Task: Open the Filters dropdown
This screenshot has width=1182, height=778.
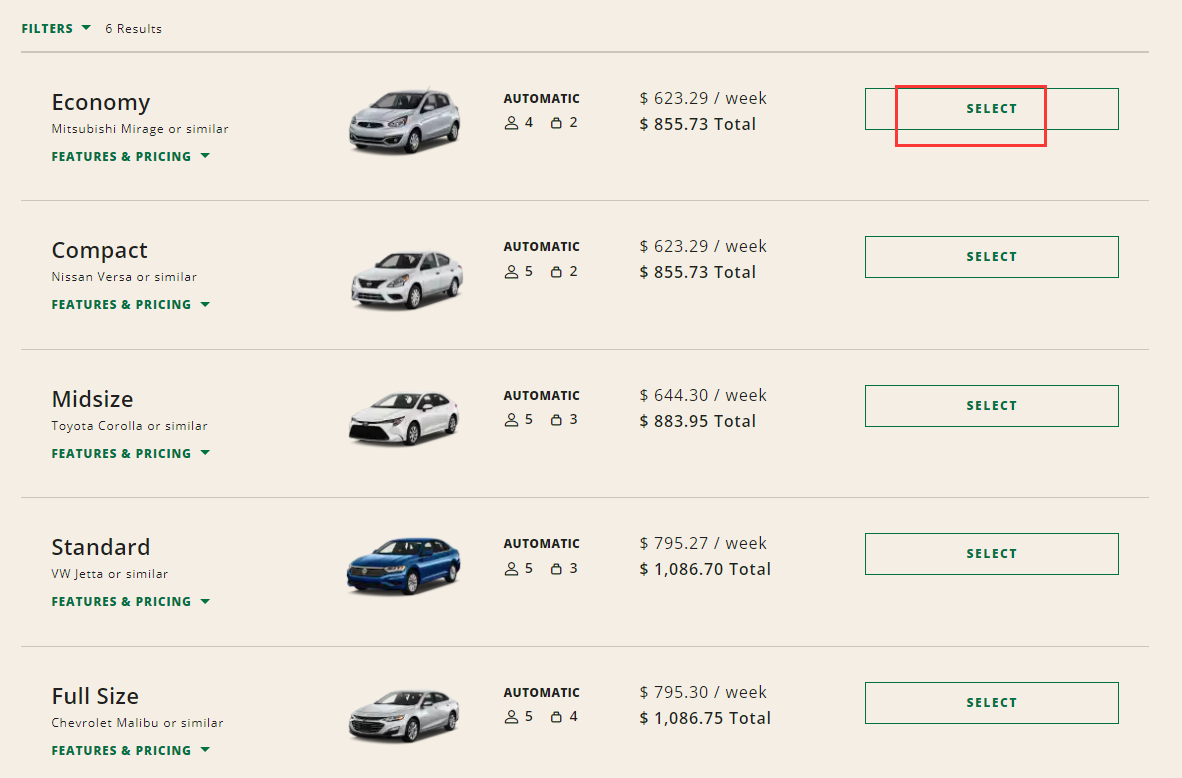Action: [55, 28]
